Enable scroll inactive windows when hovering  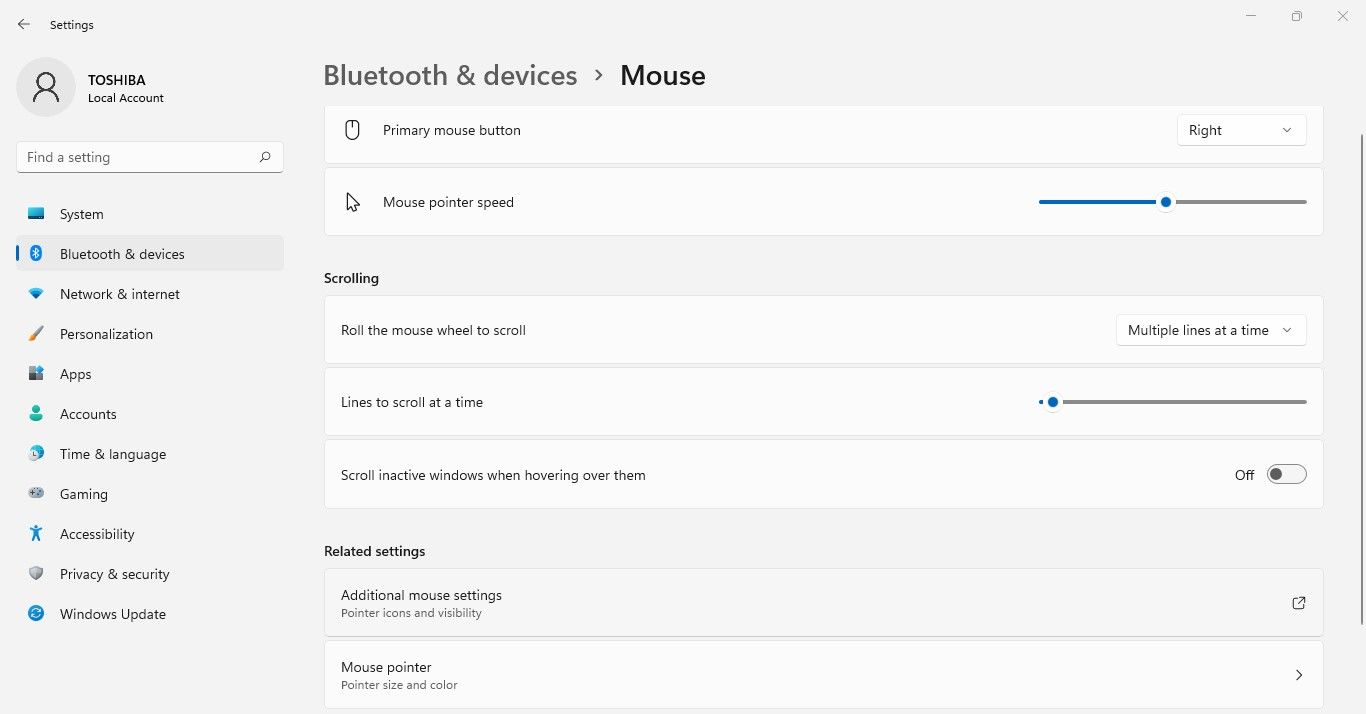[x=1286, y=473]
